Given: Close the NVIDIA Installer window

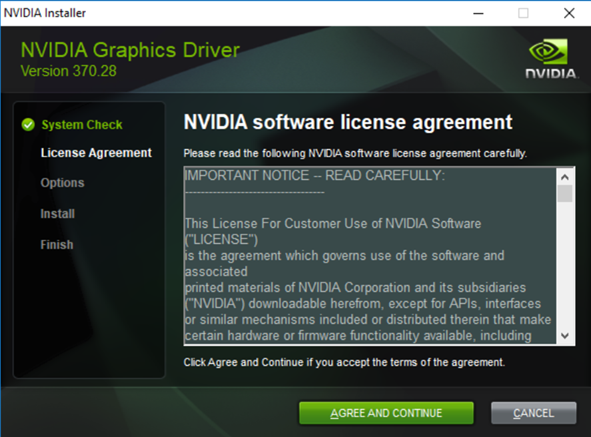Looking at the screenshot, I should (569, 13).
